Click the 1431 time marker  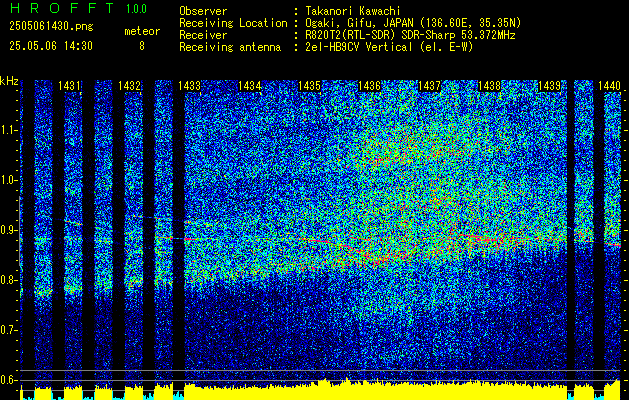(x=69, y=85)
